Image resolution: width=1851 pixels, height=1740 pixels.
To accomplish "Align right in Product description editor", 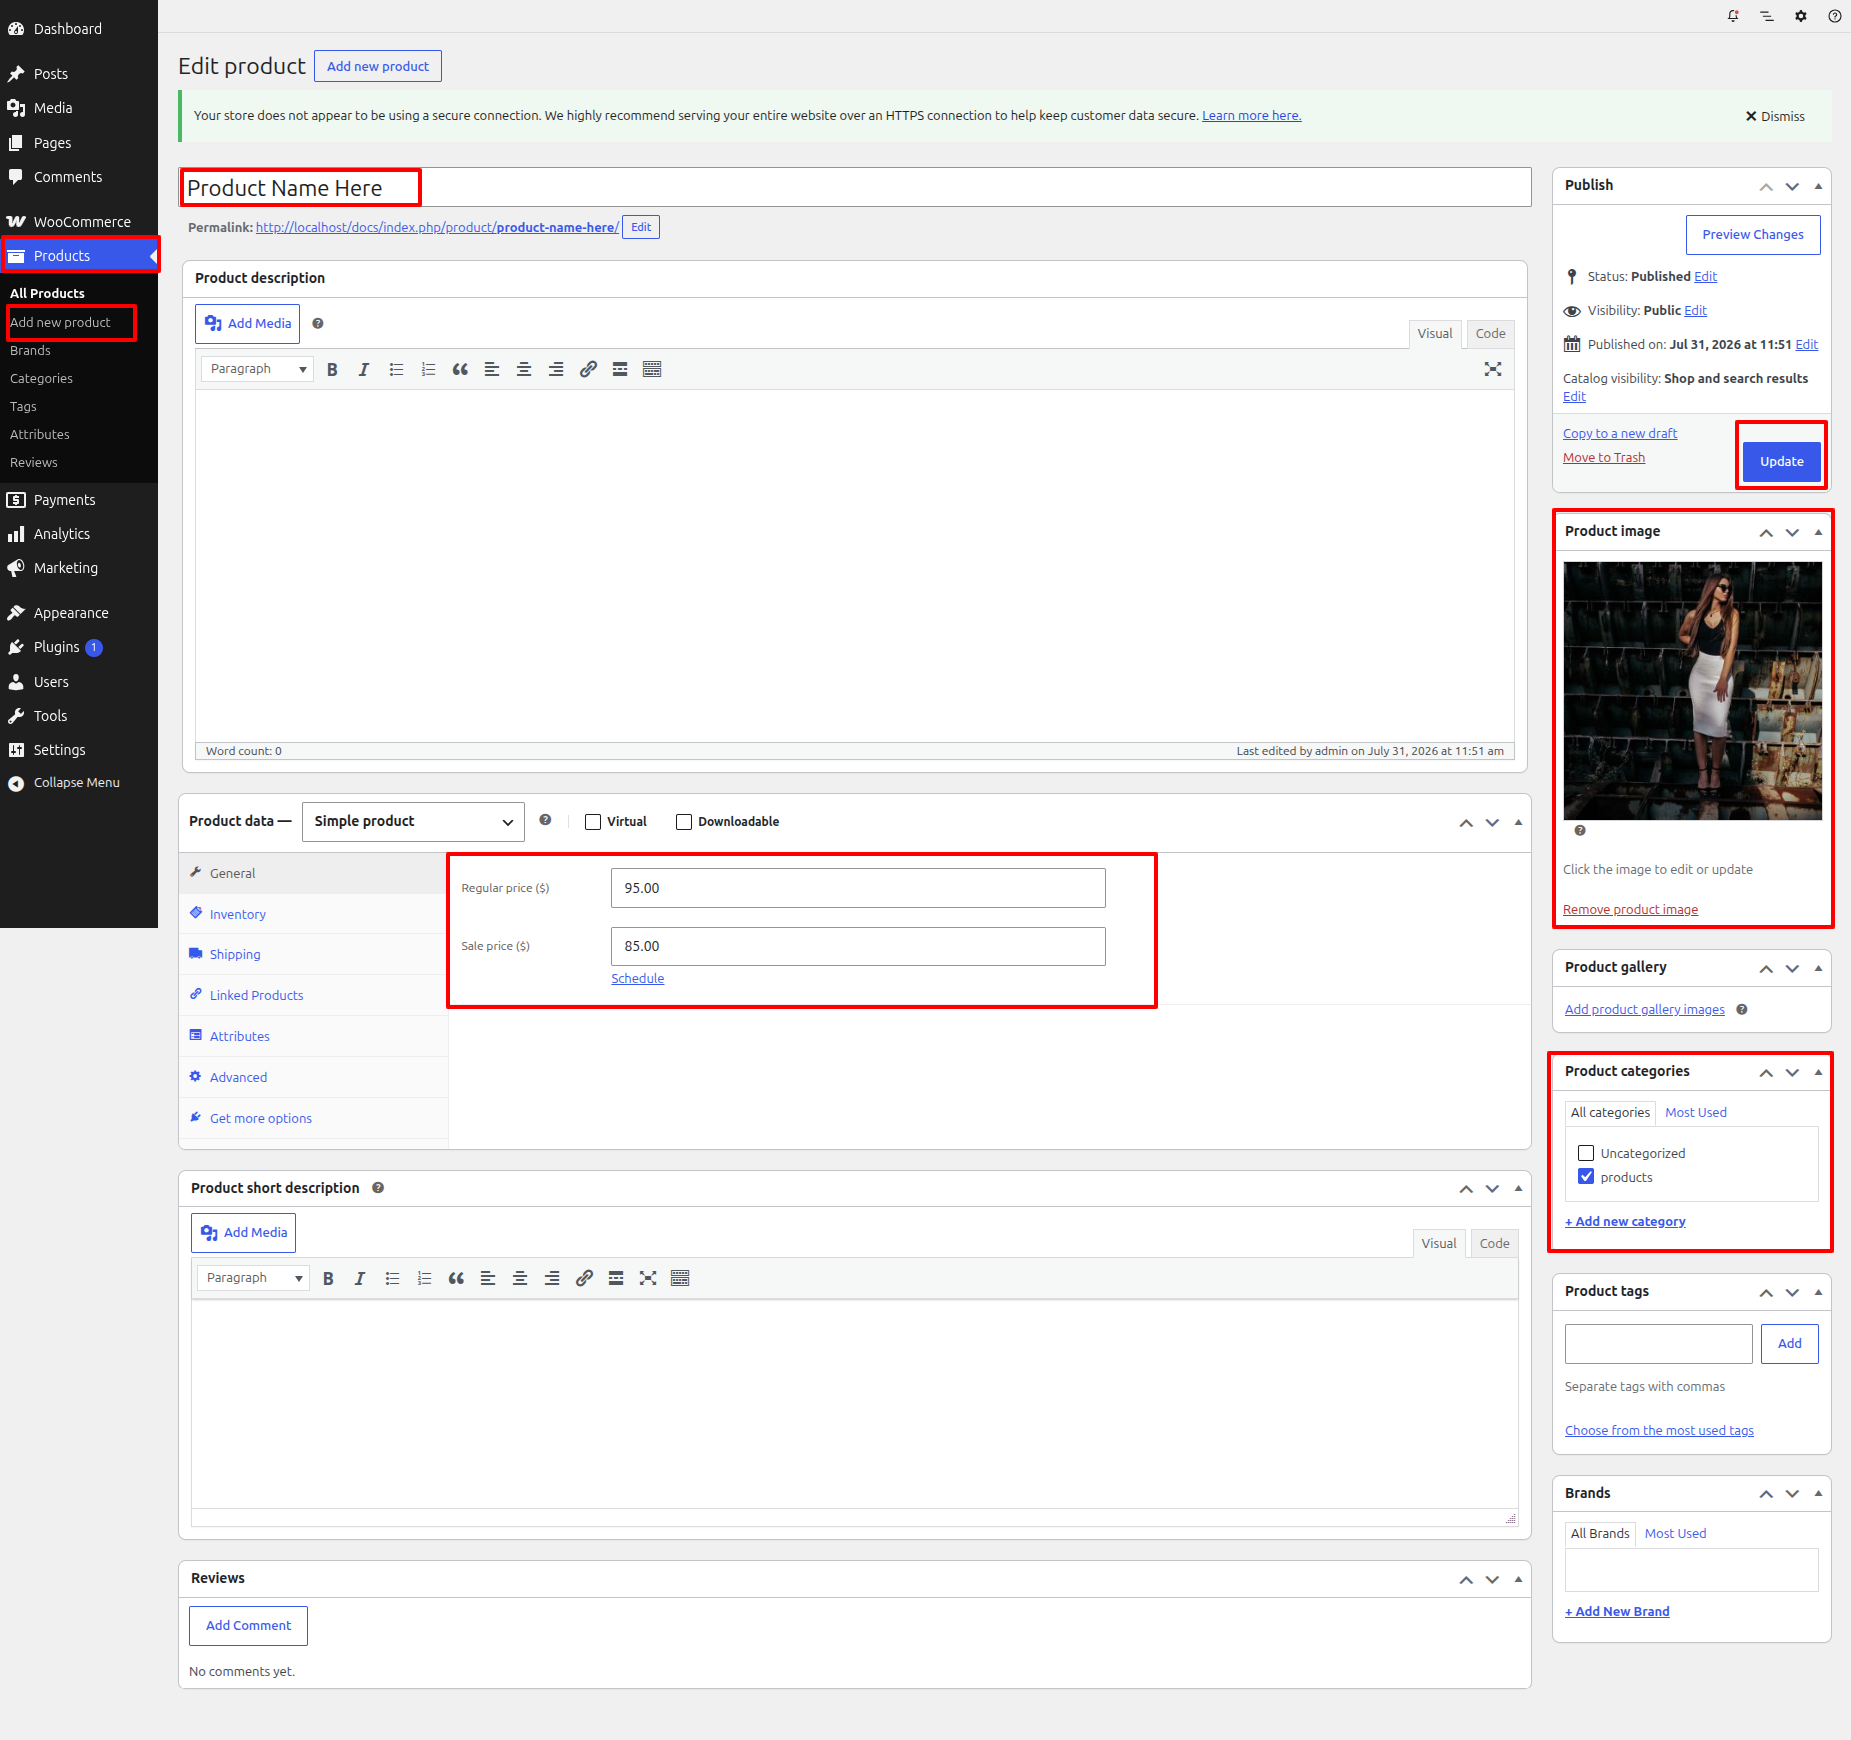I will (556, 369).
